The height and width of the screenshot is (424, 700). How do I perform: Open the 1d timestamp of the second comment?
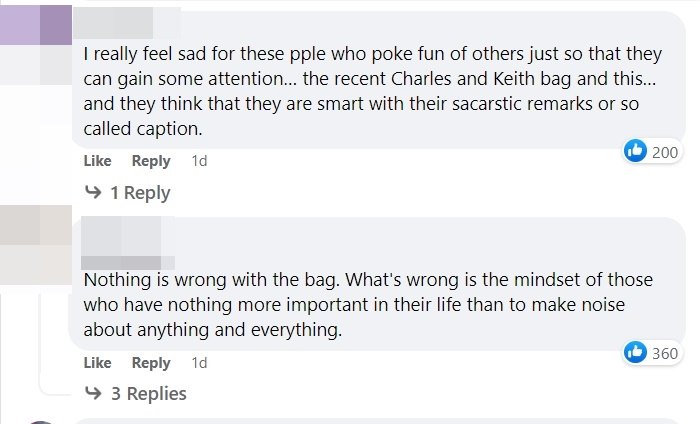[199, 363]
